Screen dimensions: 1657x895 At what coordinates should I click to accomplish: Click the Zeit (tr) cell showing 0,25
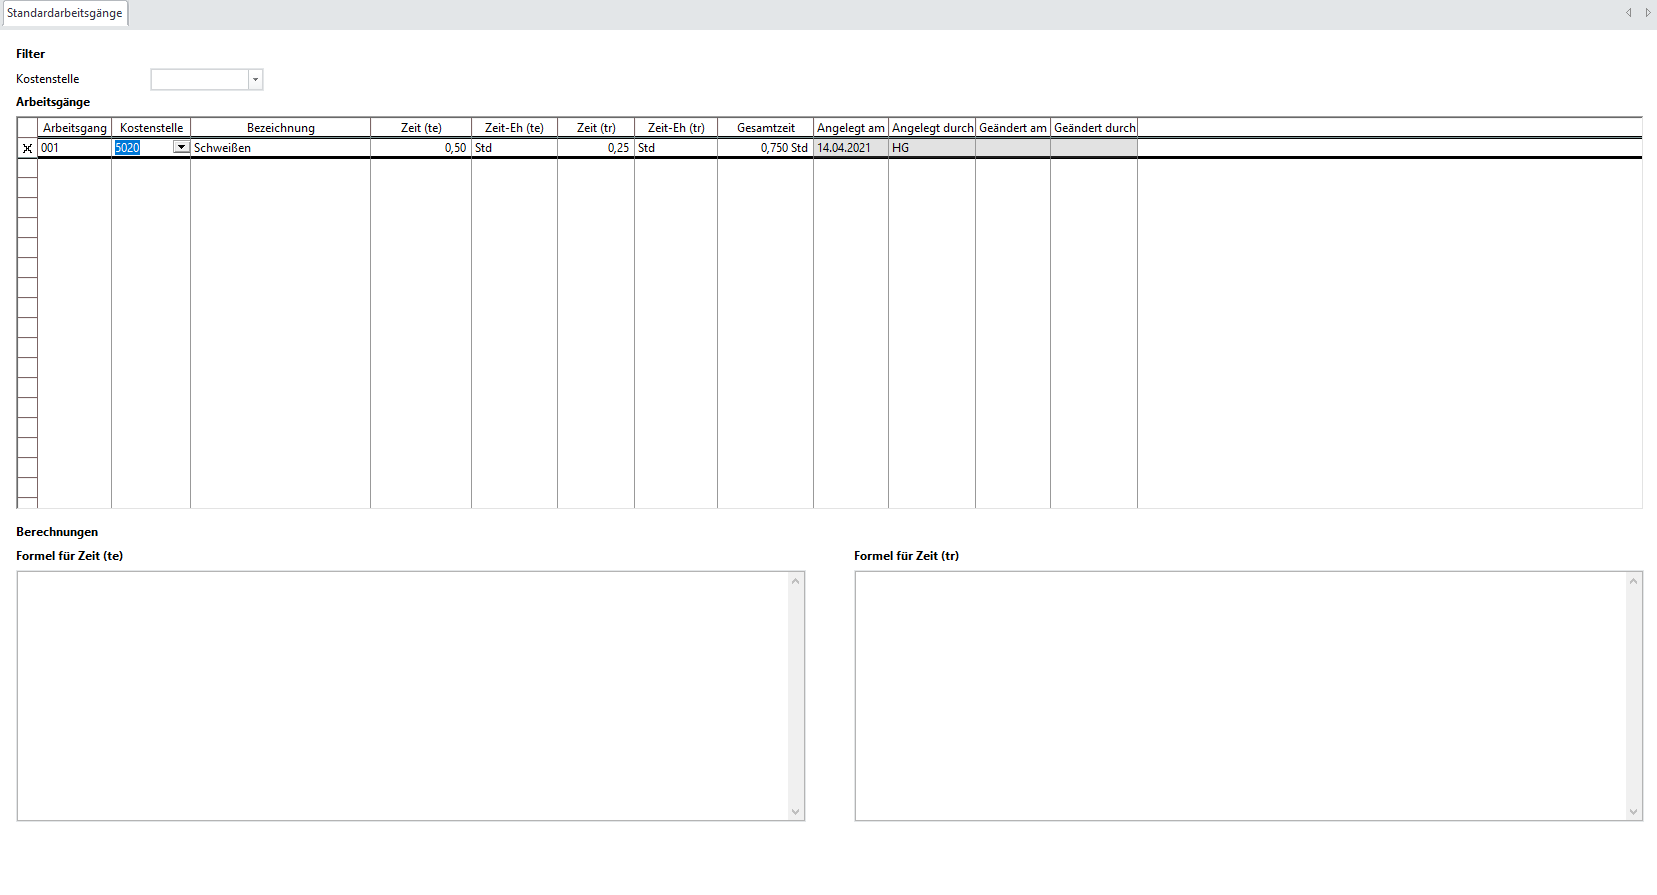[595, 148]
